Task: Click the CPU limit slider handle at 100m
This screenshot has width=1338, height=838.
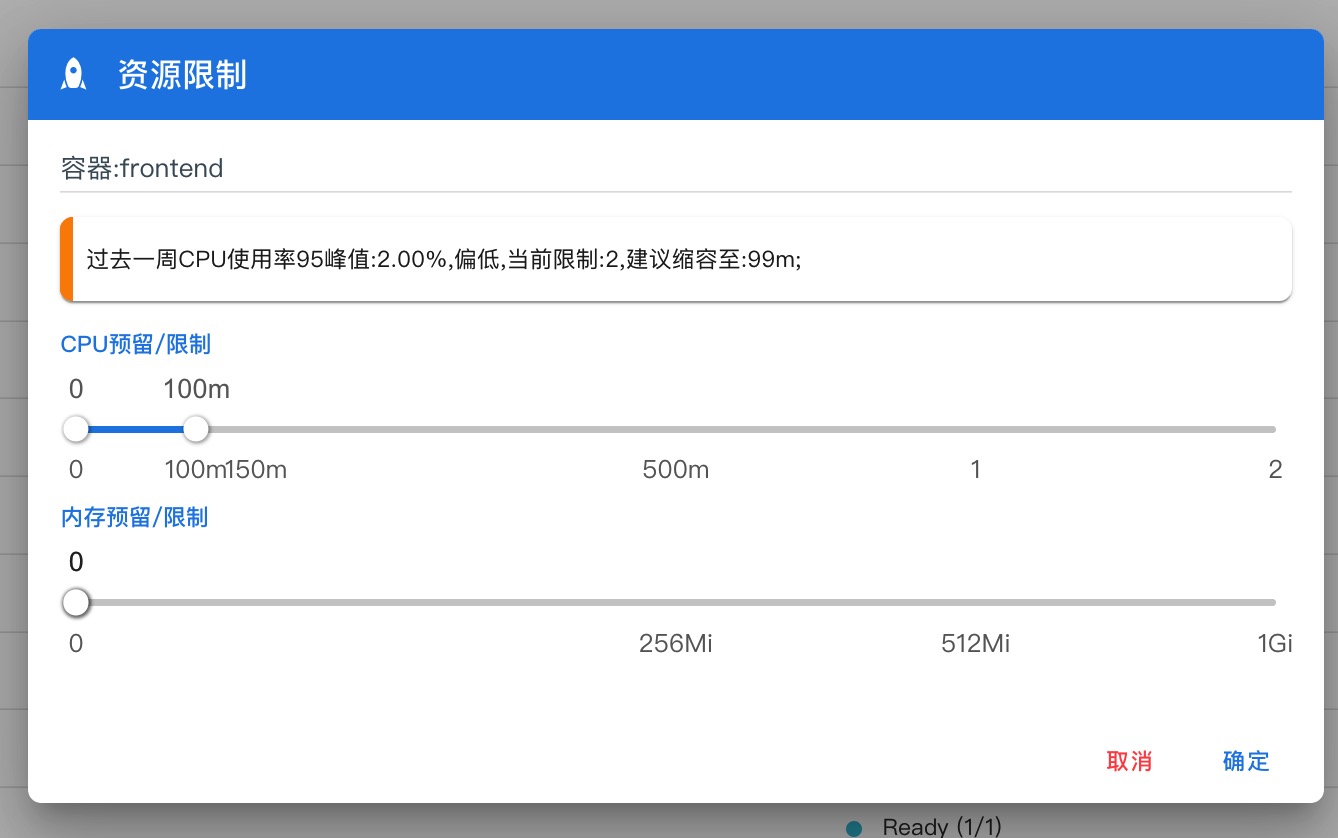Action: pos(196,429)
